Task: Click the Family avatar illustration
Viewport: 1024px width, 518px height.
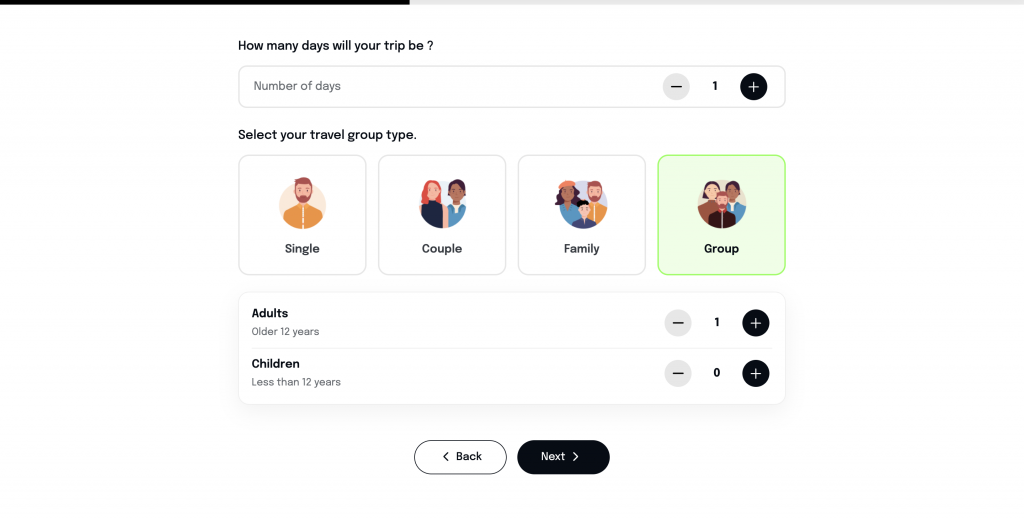Action: (x=582, y=204)
